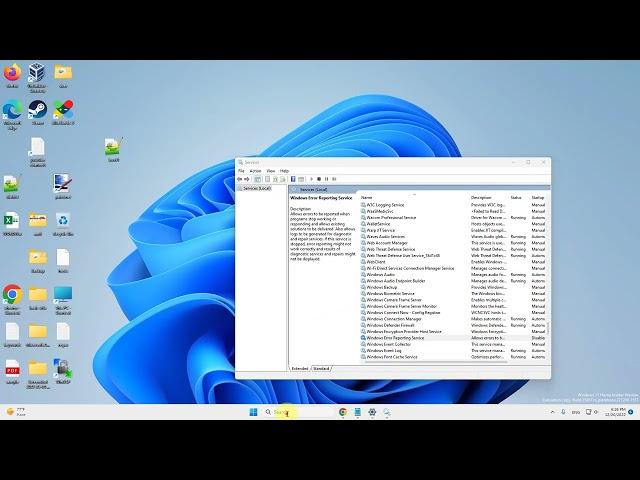Viewport: 640px width, 480px height.
Task: Click the Microsoft Edge desktop icon
Action: pos(12,115)
